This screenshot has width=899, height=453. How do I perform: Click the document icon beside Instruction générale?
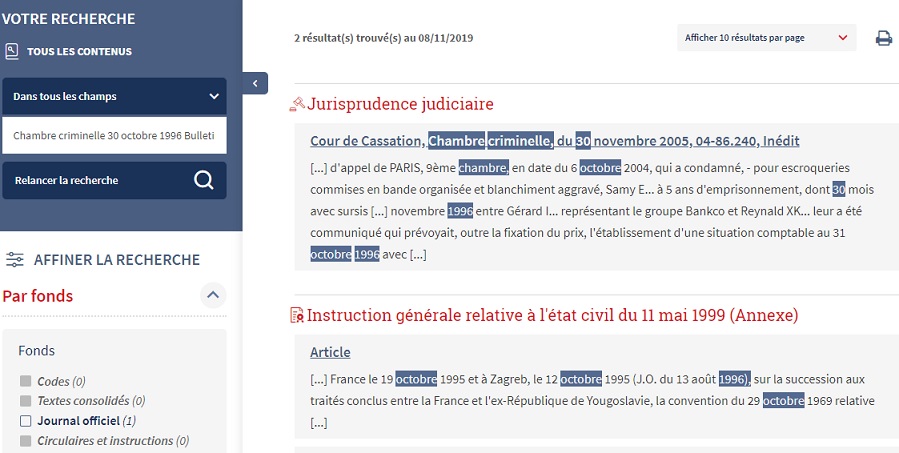pos(297,315)
